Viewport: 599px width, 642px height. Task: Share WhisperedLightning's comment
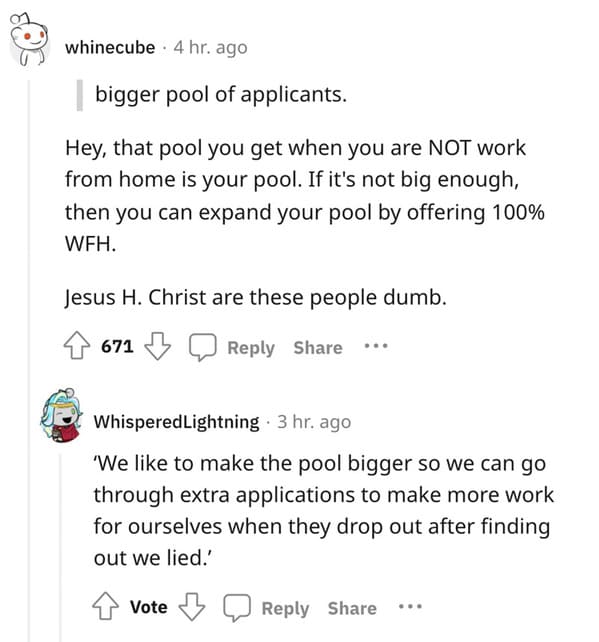(x=352, y=608)
